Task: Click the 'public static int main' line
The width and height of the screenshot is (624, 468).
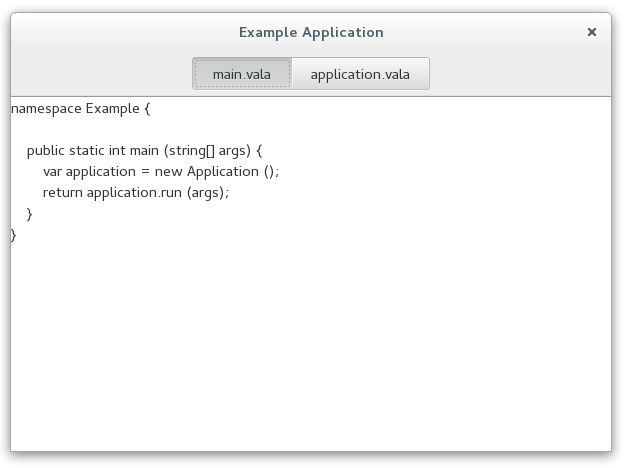Action: coord(144,151)
